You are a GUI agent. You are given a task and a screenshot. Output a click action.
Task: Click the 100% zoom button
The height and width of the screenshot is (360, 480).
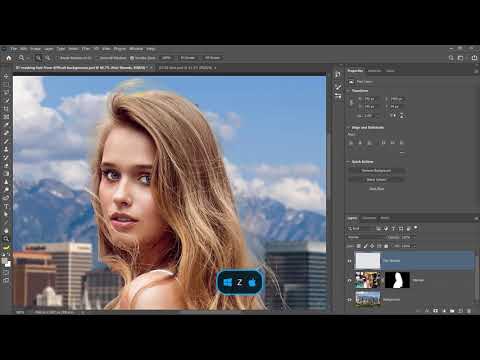pos(166,58)
